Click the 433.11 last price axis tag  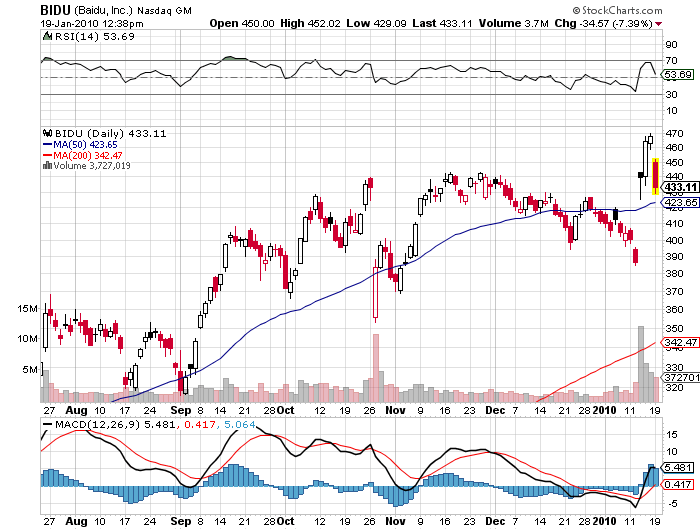coord(680,188)
